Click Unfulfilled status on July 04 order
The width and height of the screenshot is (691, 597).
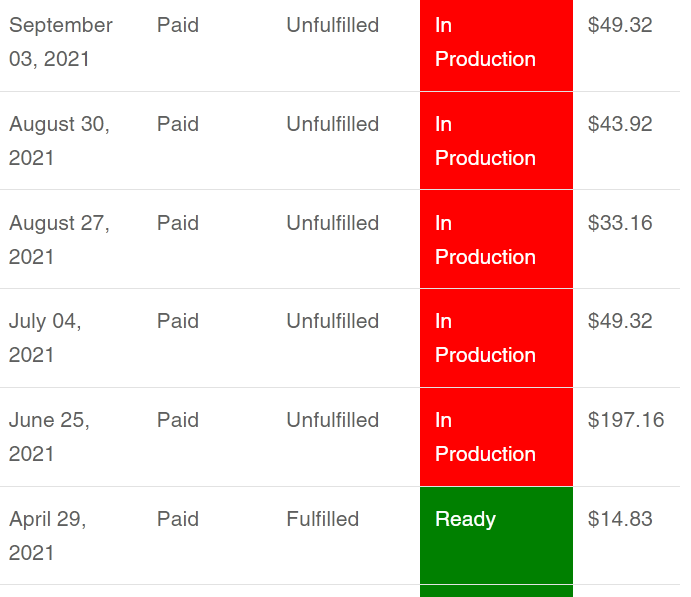pyautogui.click(x=333, y=321)
